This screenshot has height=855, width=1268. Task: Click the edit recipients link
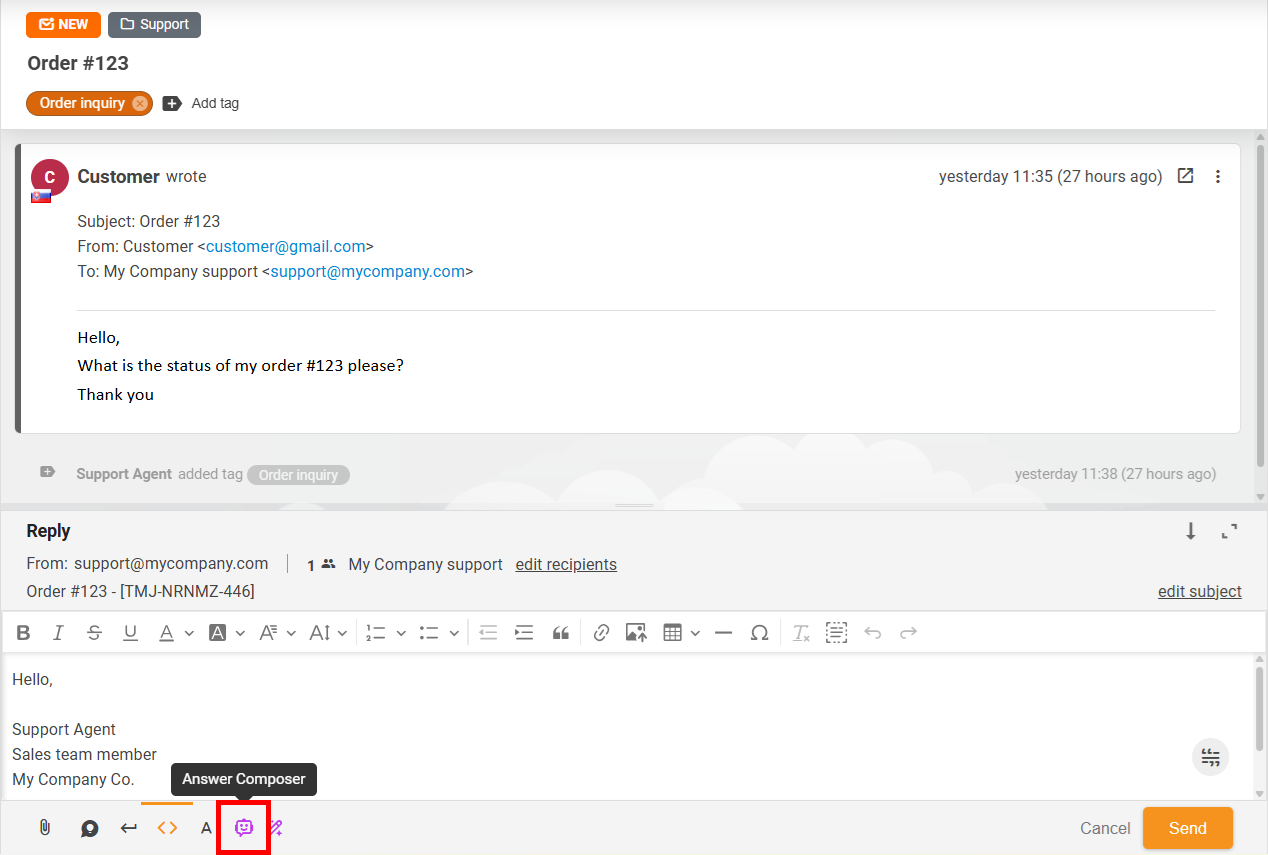[x=566, y=564]
